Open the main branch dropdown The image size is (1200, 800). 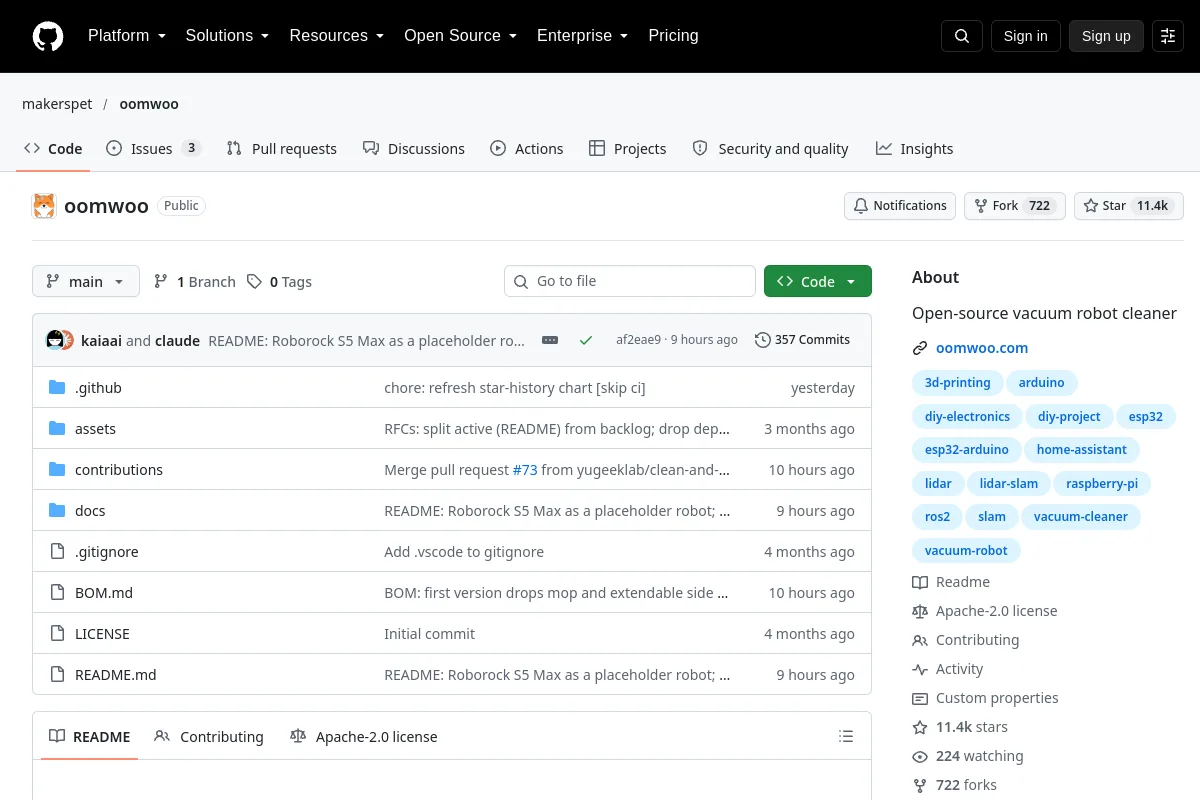[86, 281]
